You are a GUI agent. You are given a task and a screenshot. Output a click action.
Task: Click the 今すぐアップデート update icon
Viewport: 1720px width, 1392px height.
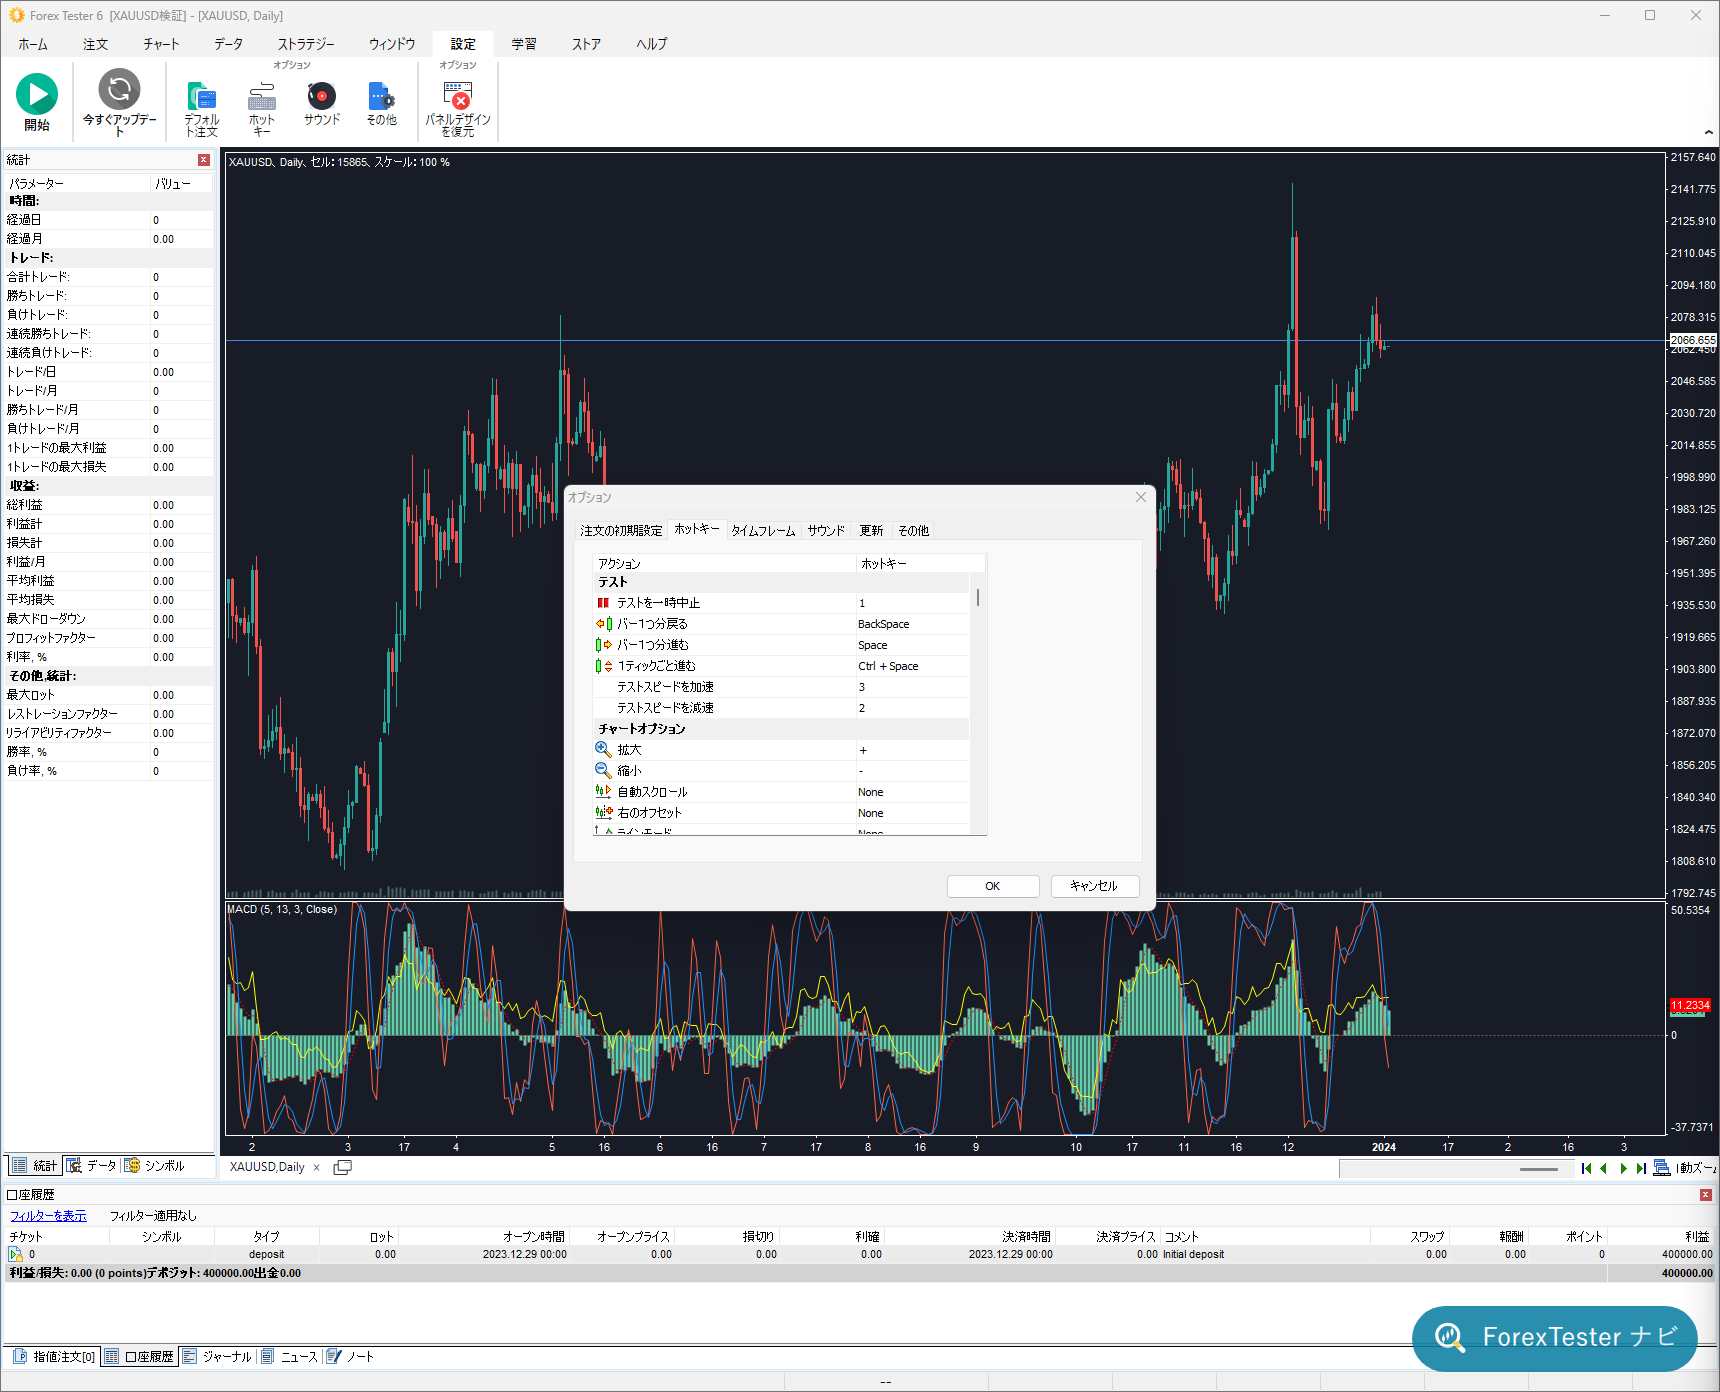click(119, 90)
